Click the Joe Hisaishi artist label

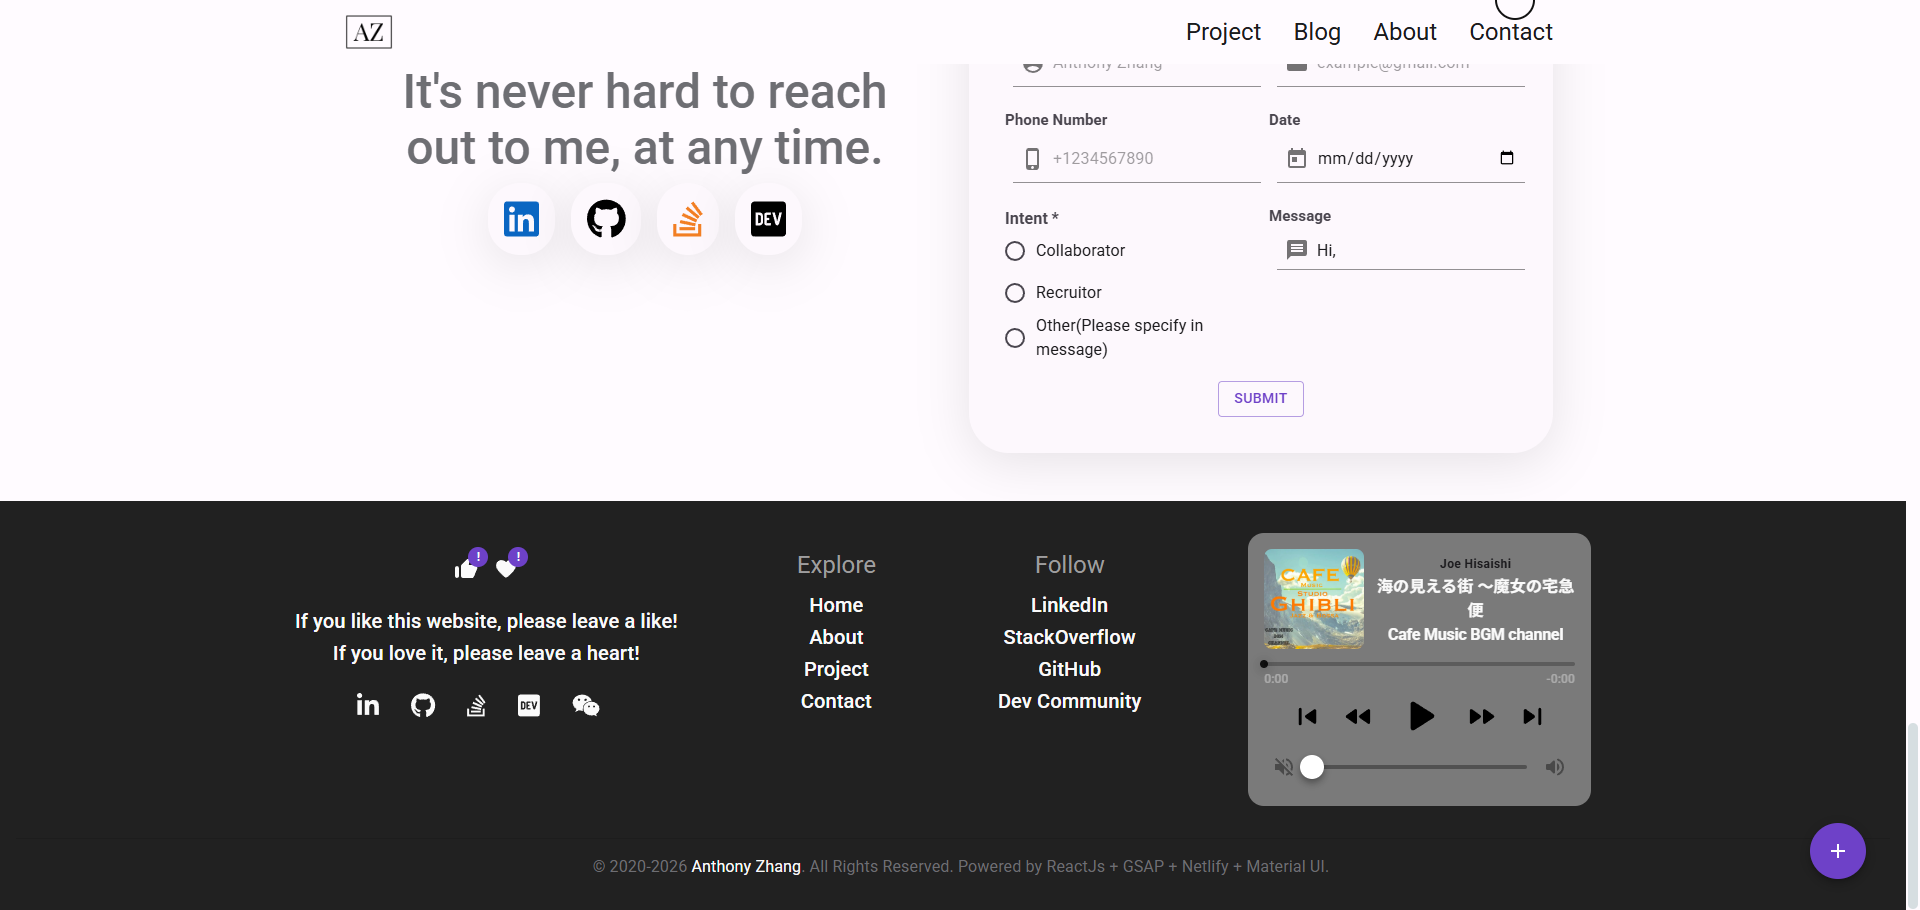[1475, 564]
